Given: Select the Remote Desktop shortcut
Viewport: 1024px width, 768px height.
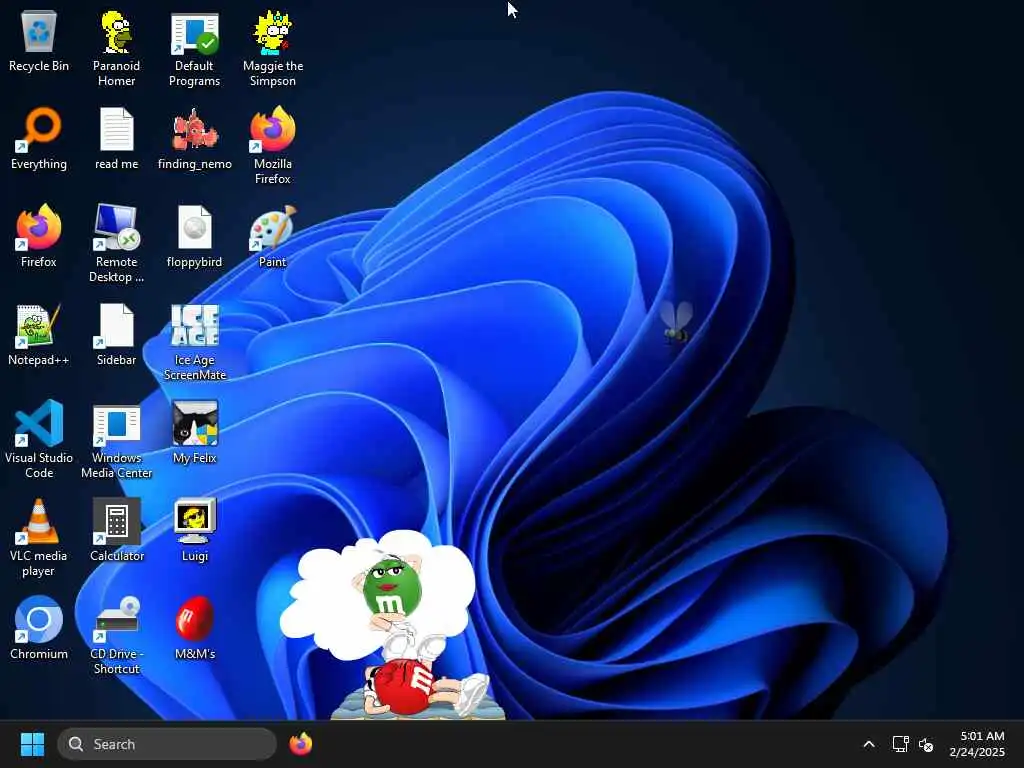Looking at the screenshot, I should [x=116, y=244].
